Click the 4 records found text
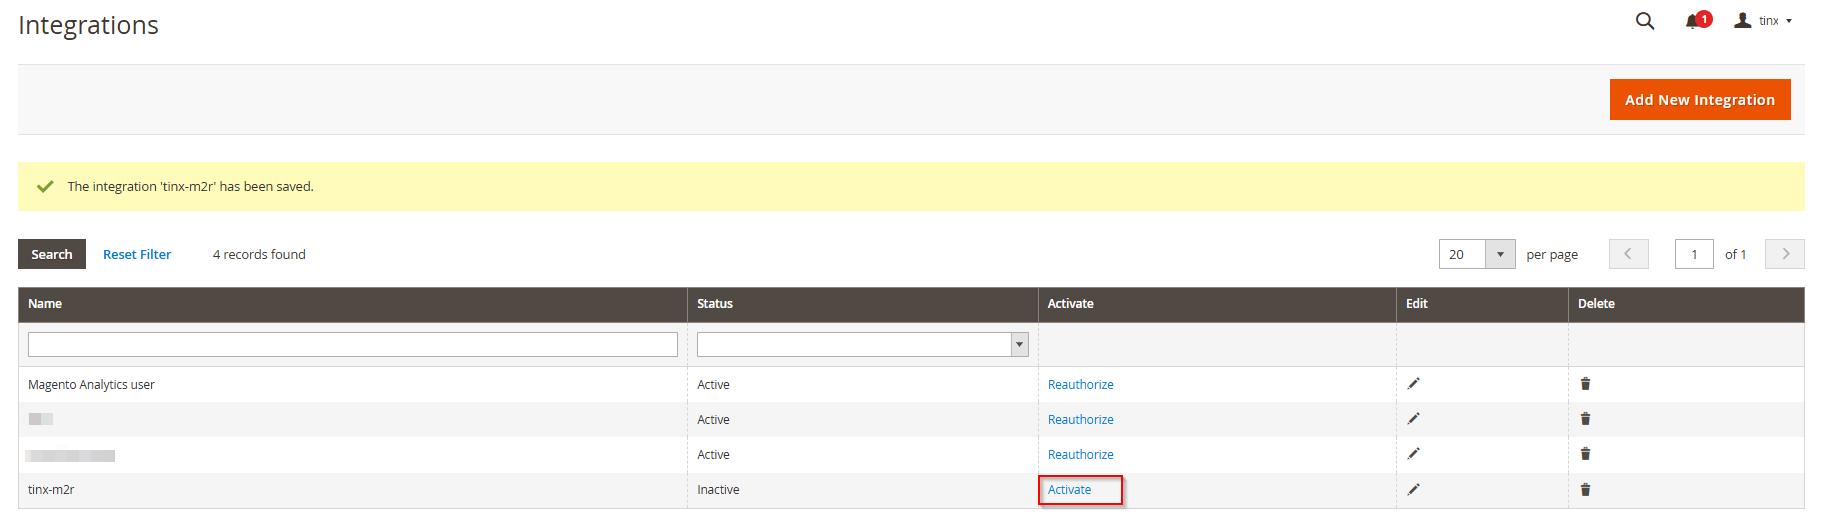Viewport: 1826px width, 528px height. 259,254
